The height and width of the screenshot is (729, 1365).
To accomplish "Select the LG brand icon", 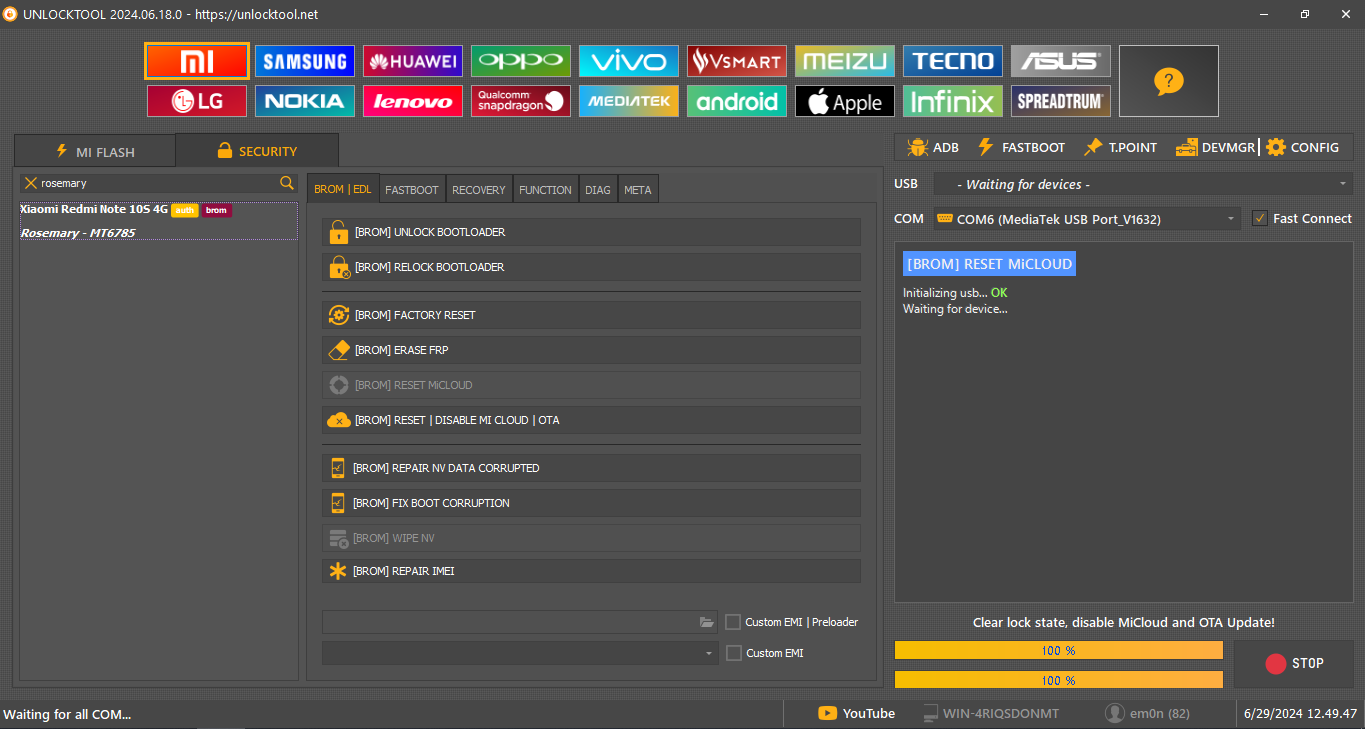I will point(197,101).
